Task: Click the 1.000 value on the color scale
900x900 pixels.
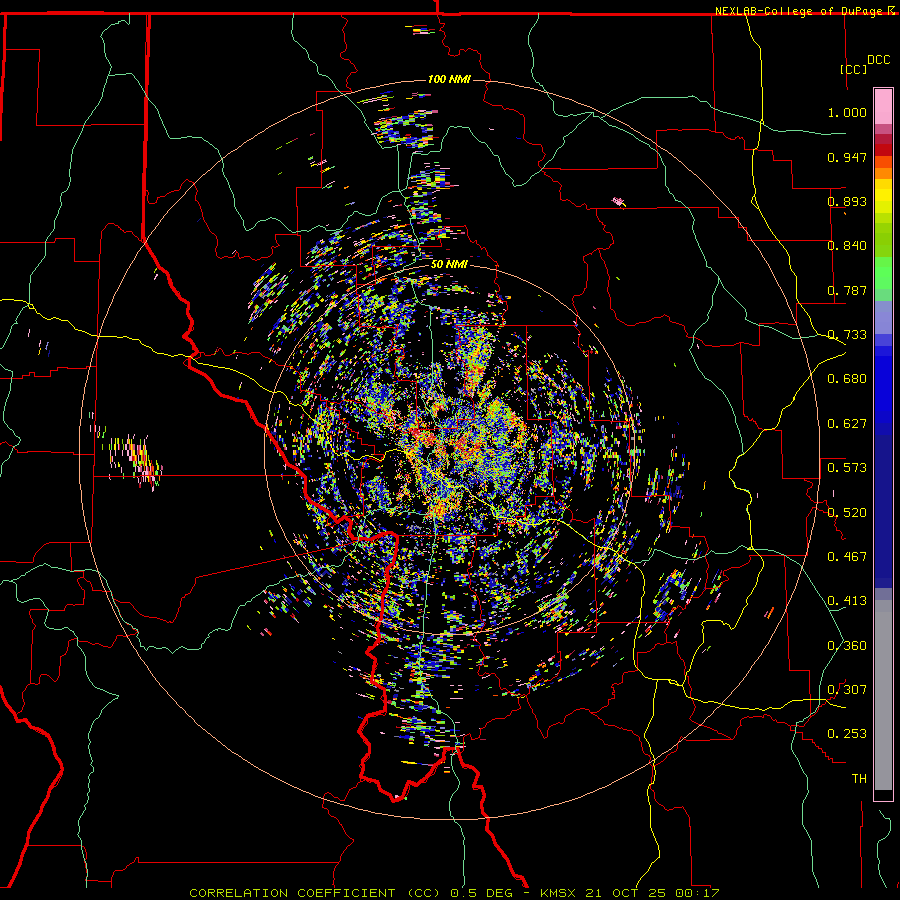Action: click(x=847, y=112)
